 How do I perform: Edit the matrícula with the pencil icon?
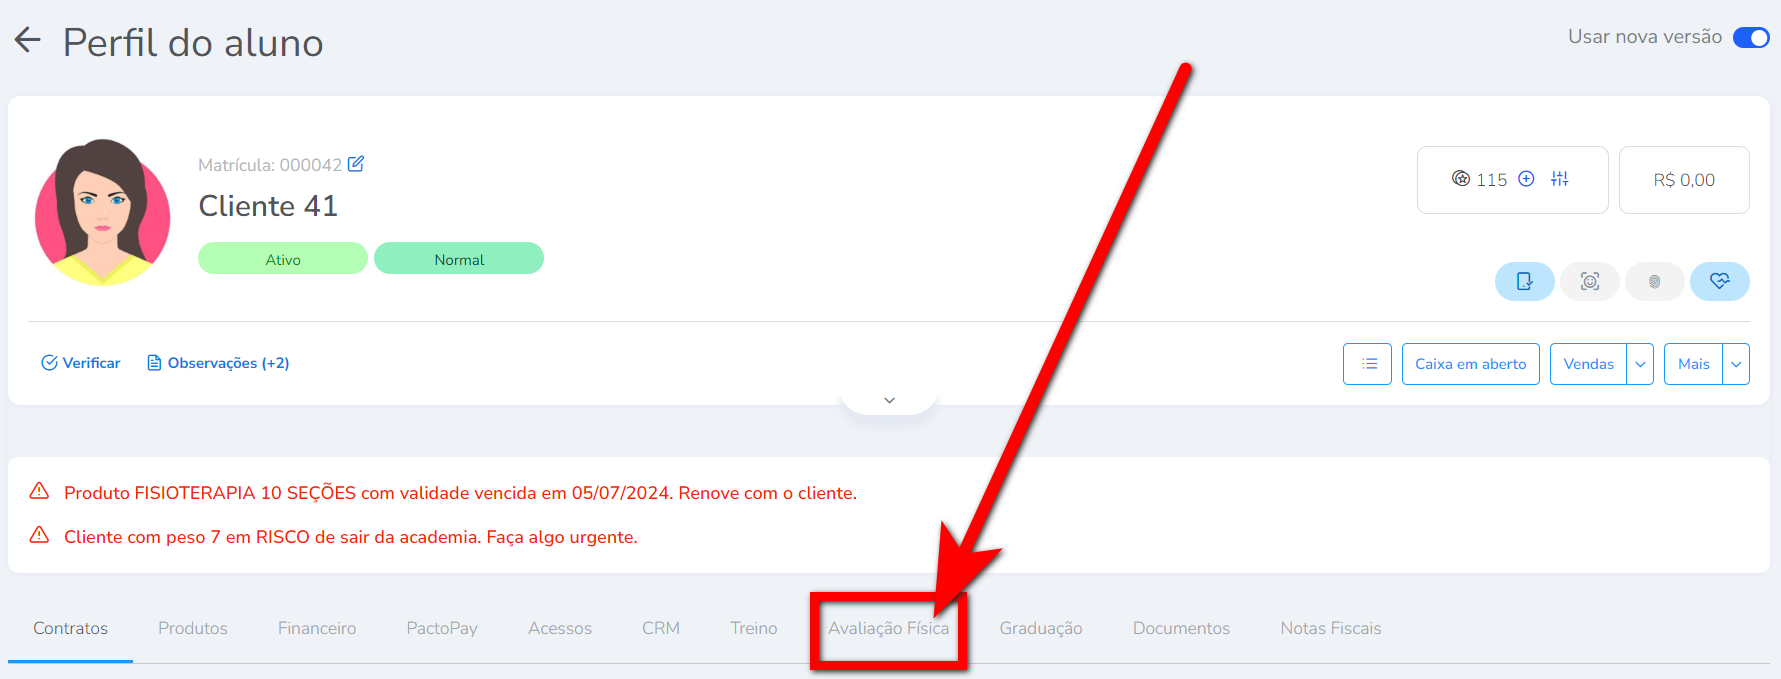pos(356,163)
